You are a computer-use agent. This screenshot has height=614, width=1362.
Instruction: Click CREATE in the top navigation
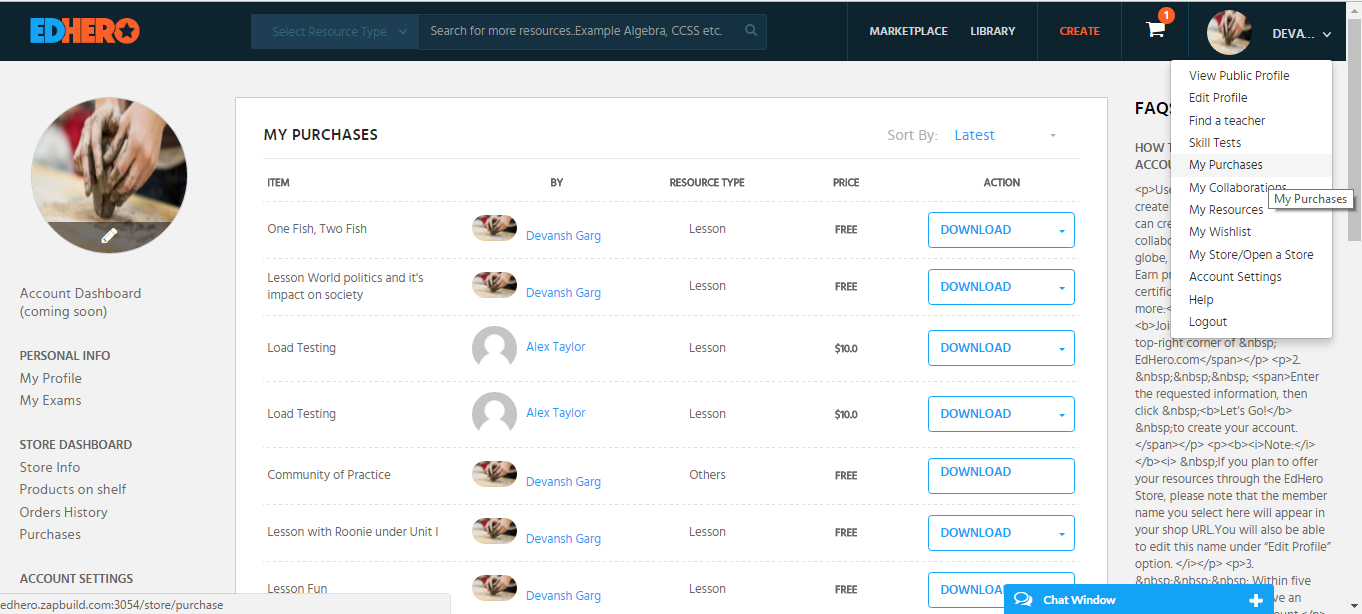(x=1079, y=31)
